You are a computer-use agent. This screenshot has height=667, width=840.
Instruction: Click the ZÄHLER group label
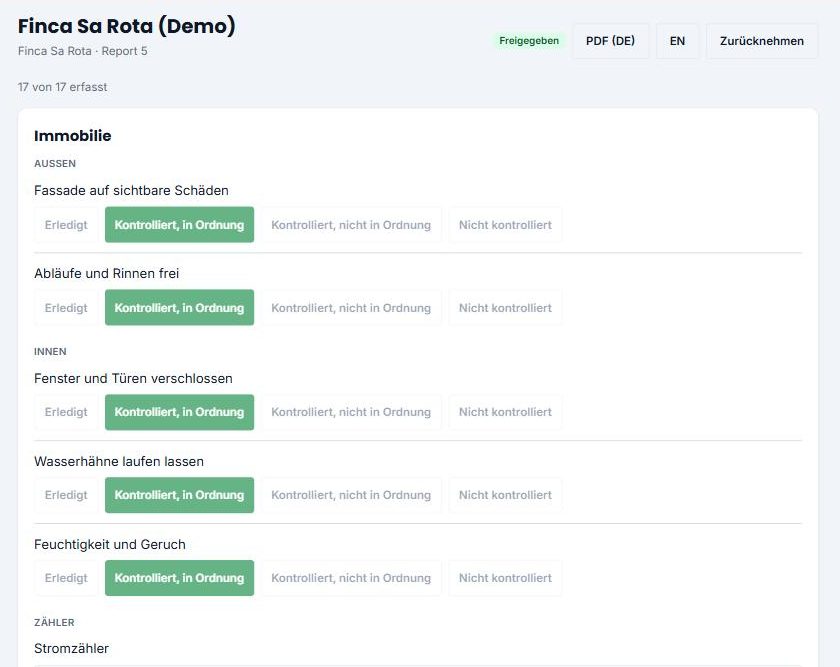(54, 623)
